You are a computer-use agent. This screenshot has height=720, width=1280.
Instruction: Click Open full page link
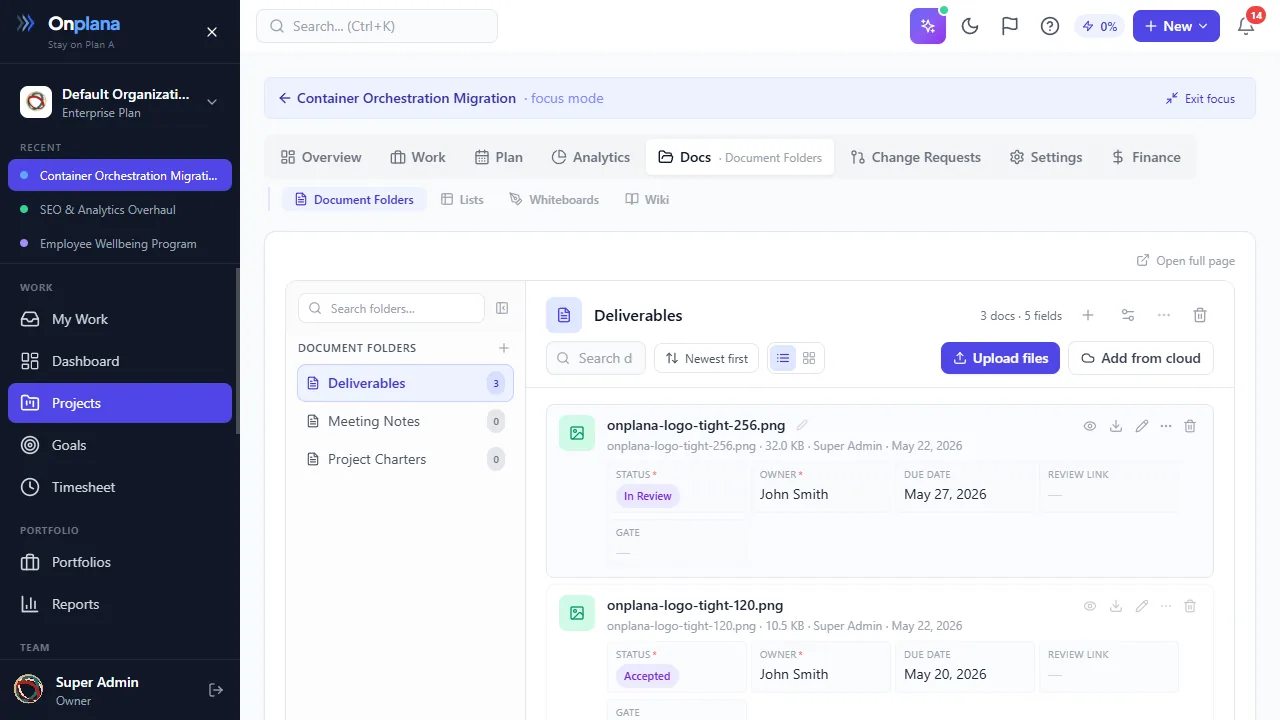(1186, 261)
